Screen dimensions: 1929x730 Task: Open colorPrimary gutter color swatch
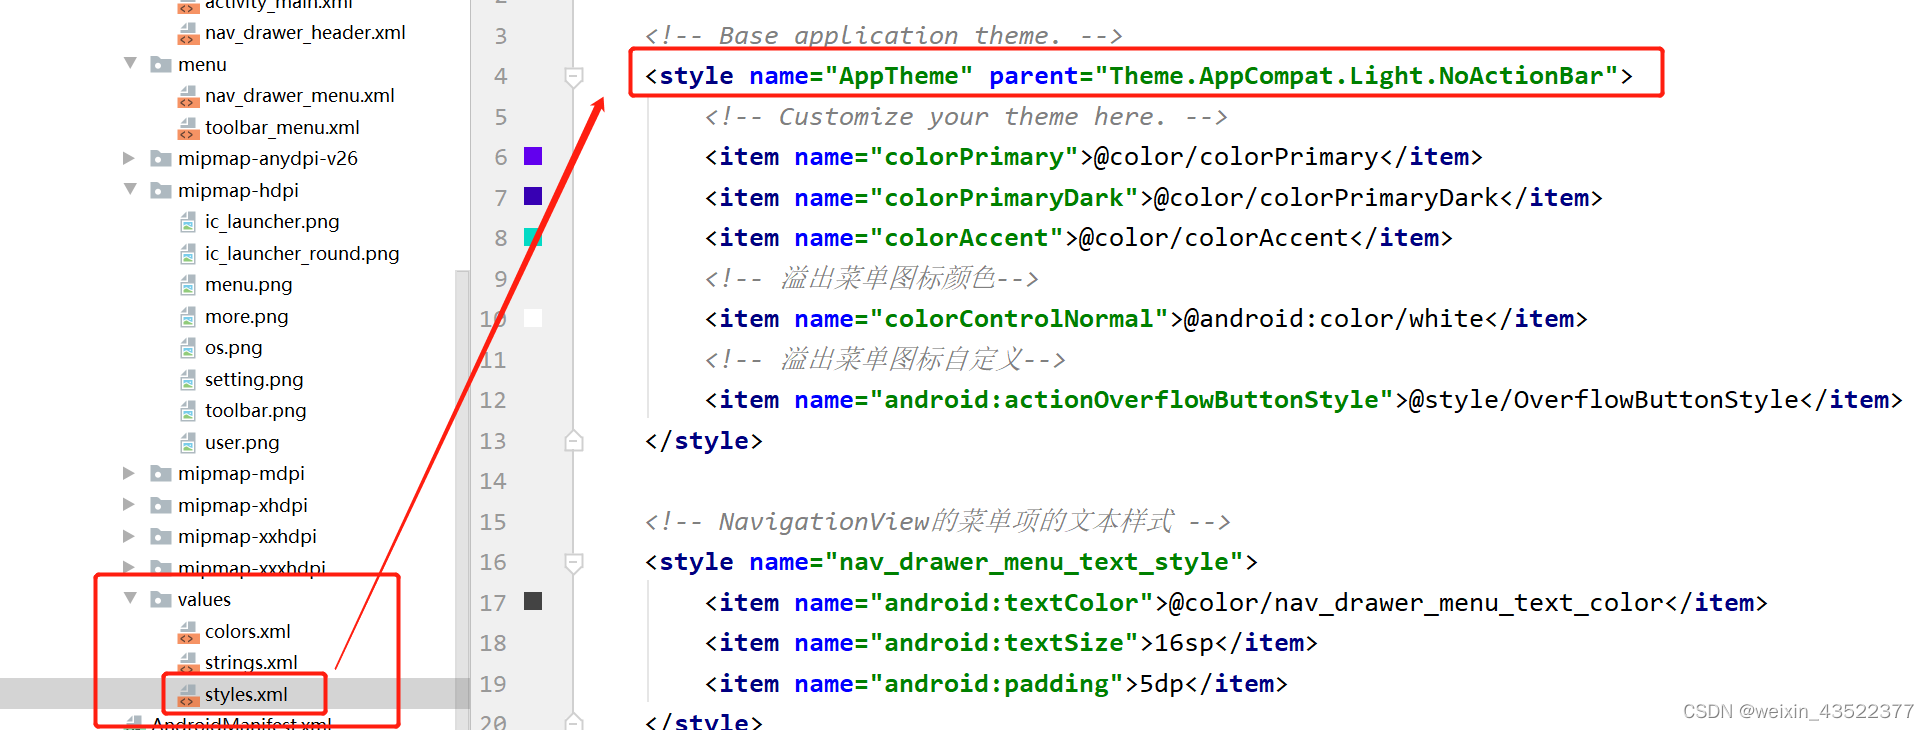click(533, 156)
